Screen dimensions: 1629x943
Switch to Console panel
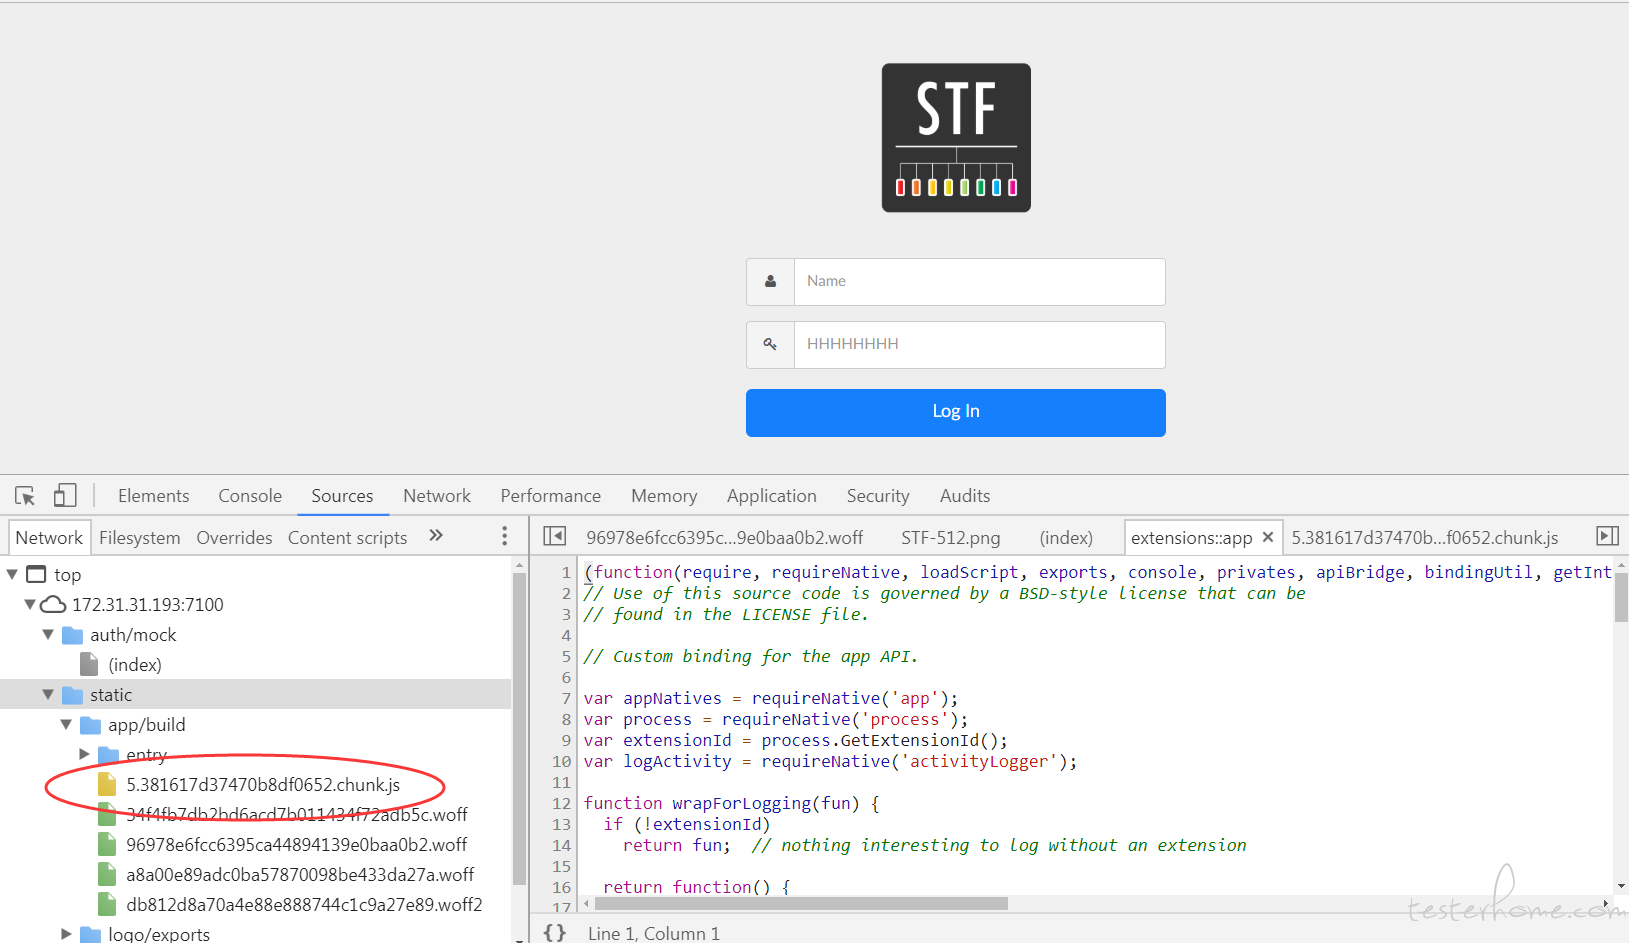(x=250, y=496)
